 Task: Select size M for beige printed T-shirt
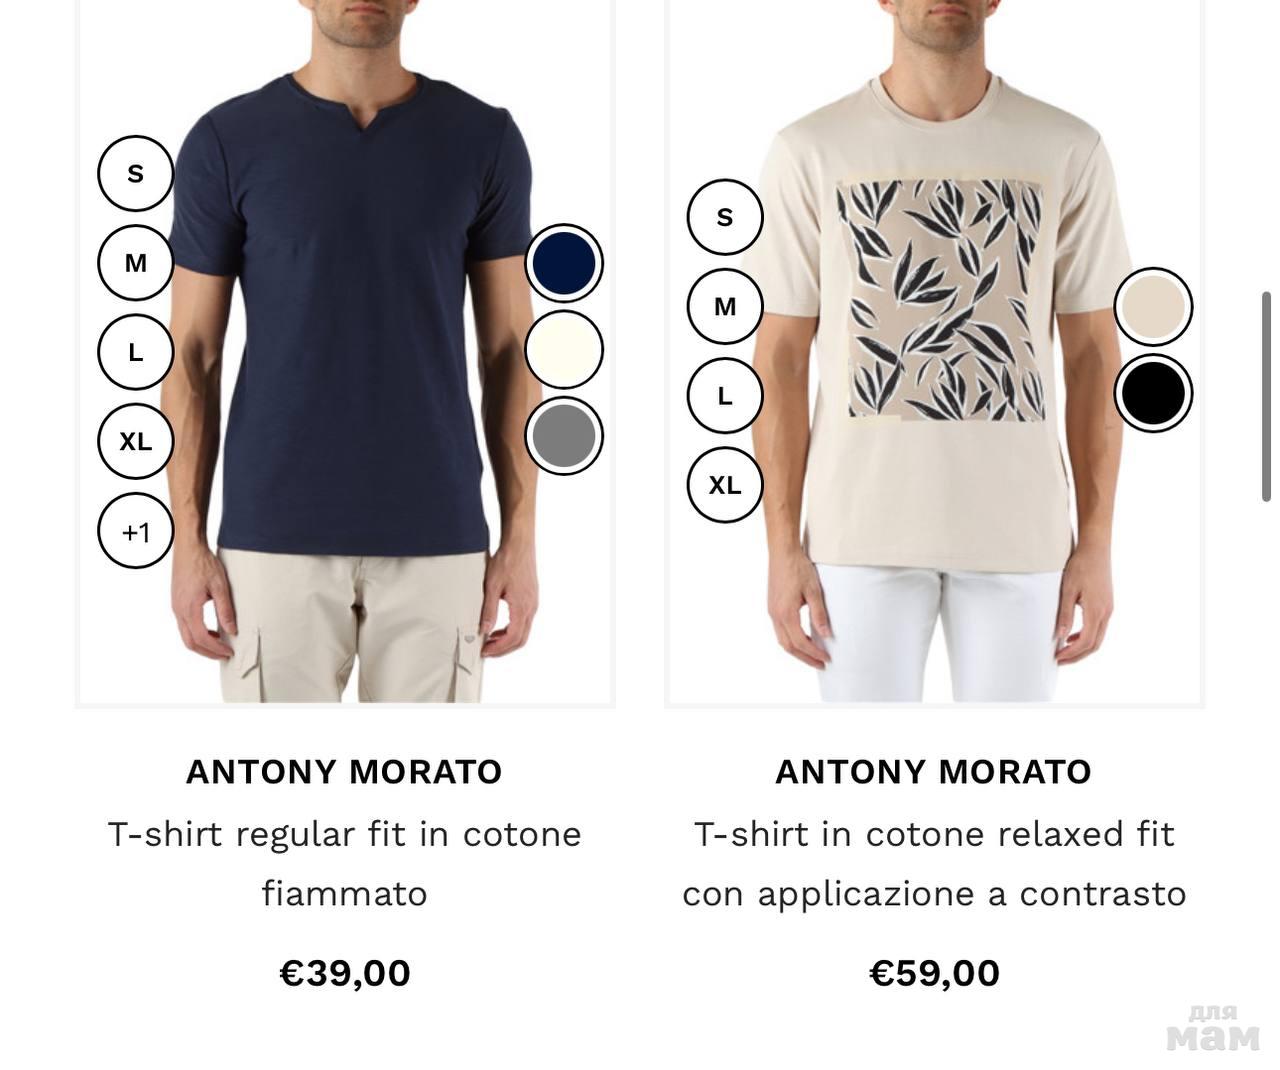(725, 307)
